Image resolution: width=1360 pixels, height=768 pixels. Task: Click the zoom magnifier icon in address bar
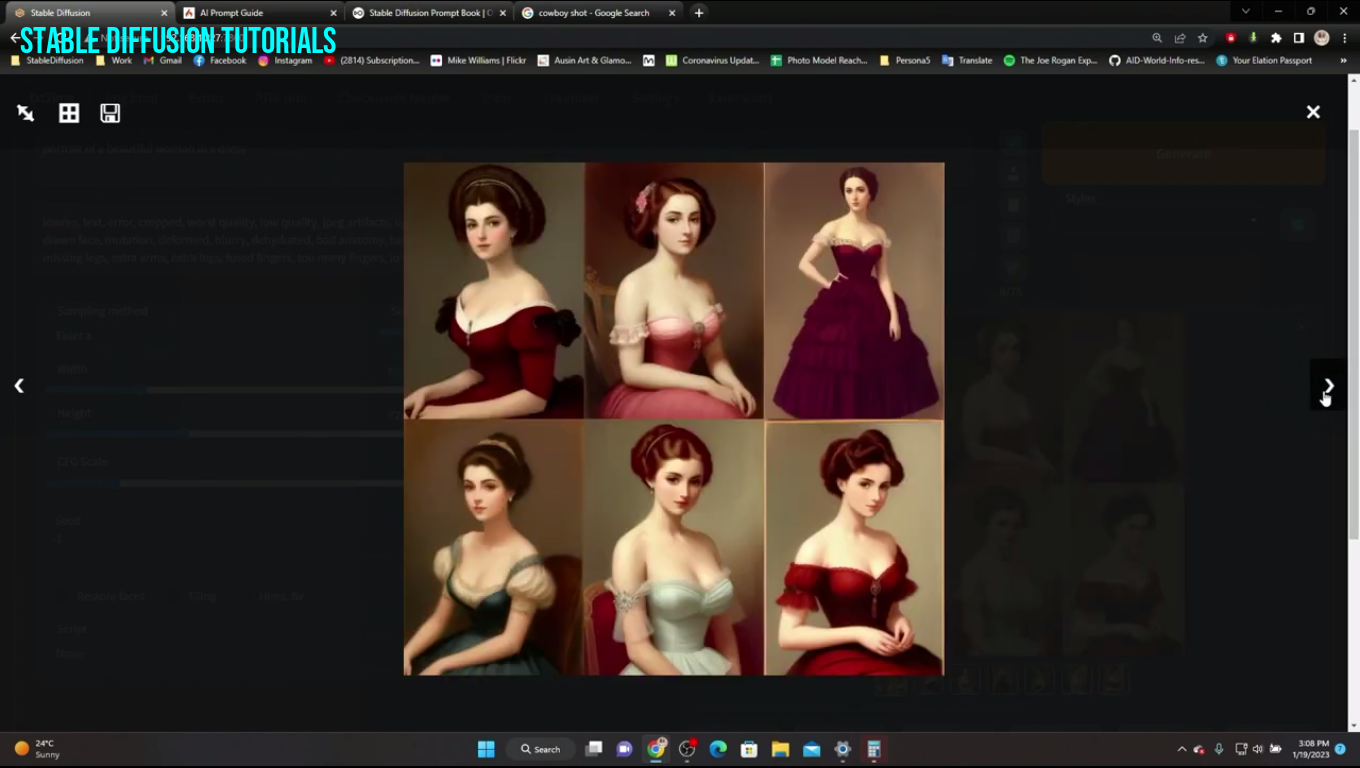(1157, 38)
